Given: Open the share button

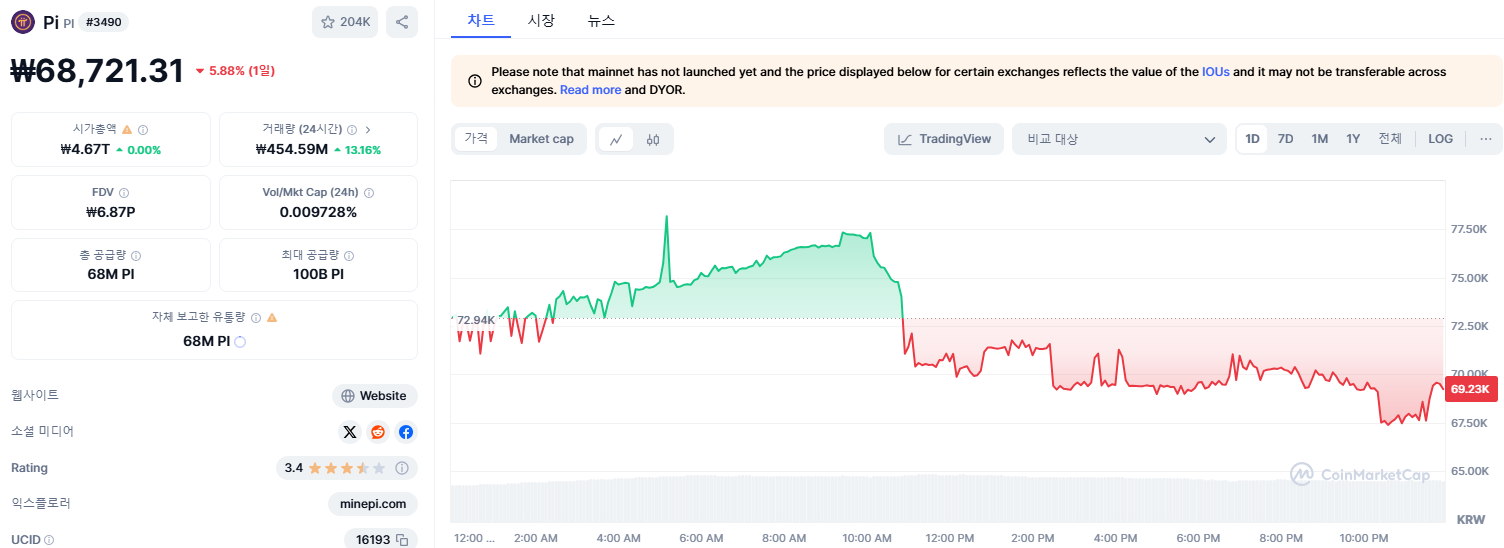Looking at the screenshot, I should [402, 22].
